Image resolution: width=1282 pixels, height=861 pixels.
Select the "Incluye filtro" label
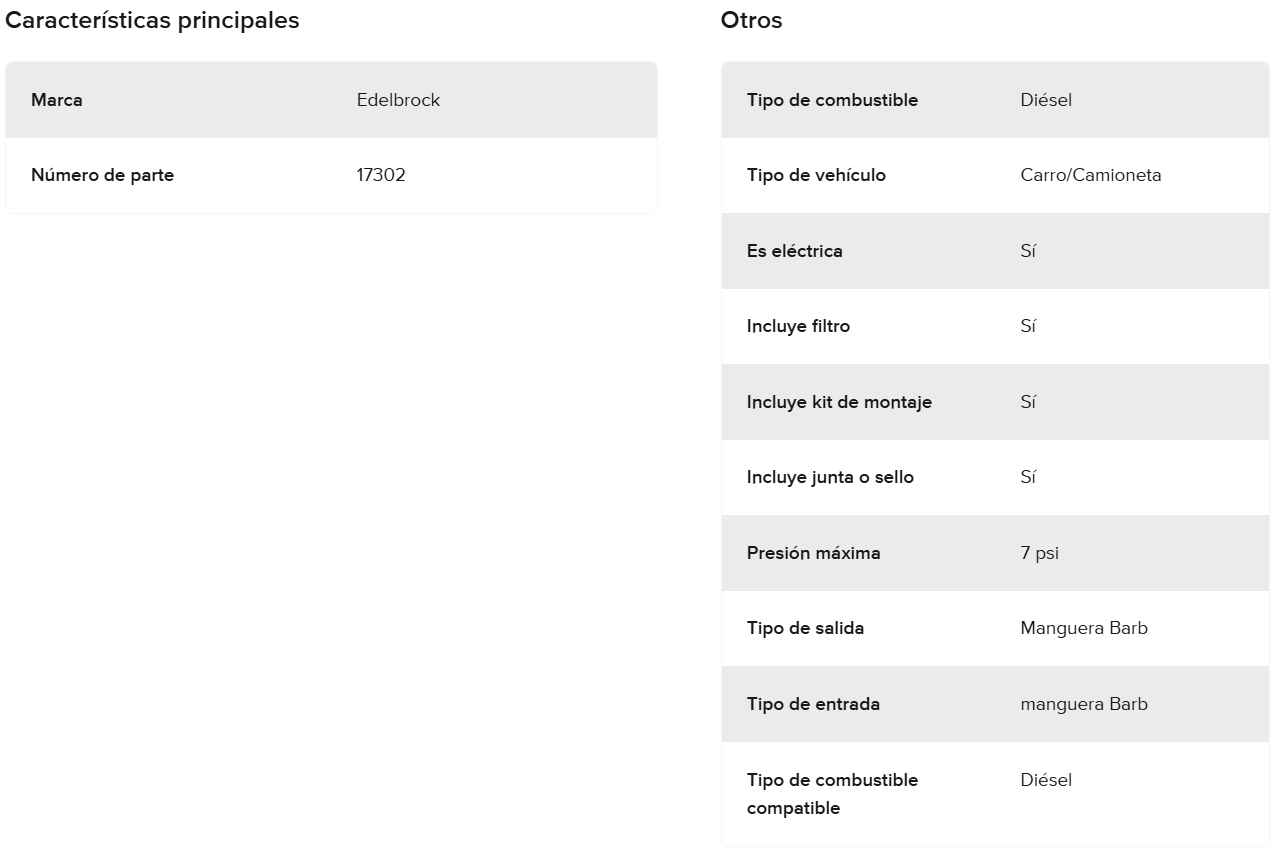(798, 326)
